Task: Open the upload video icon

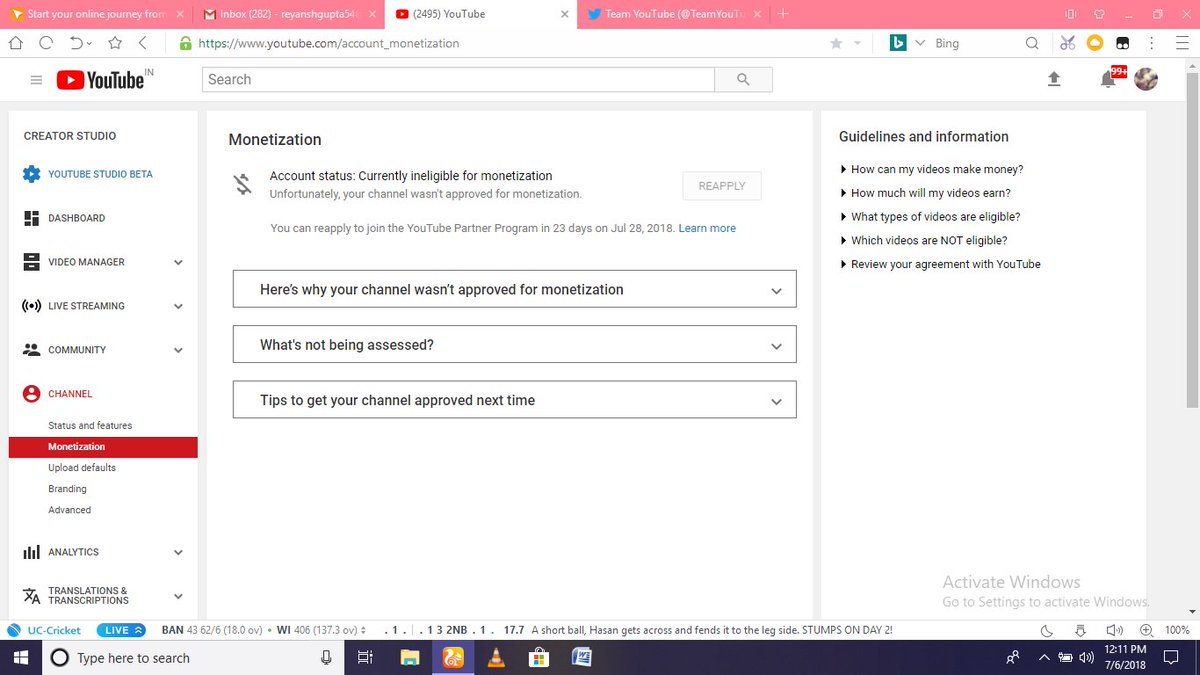Action: [1054, 79]
